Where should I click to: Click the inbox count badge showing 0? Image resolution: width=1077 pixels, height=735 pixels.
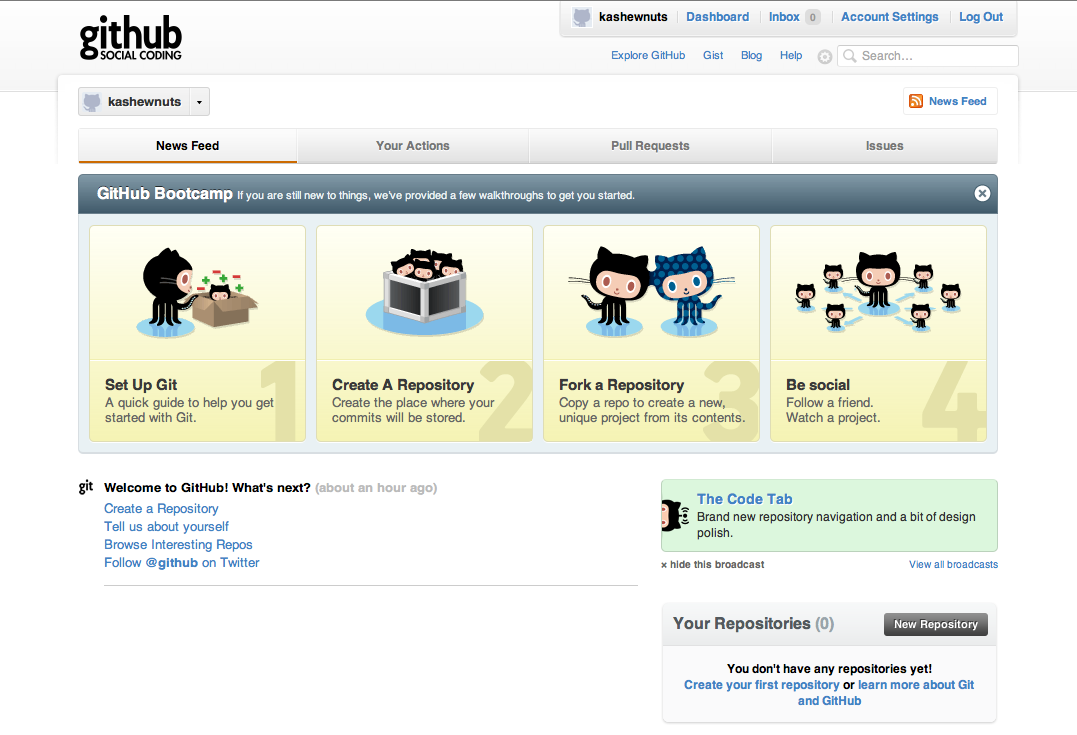(813, 17)
